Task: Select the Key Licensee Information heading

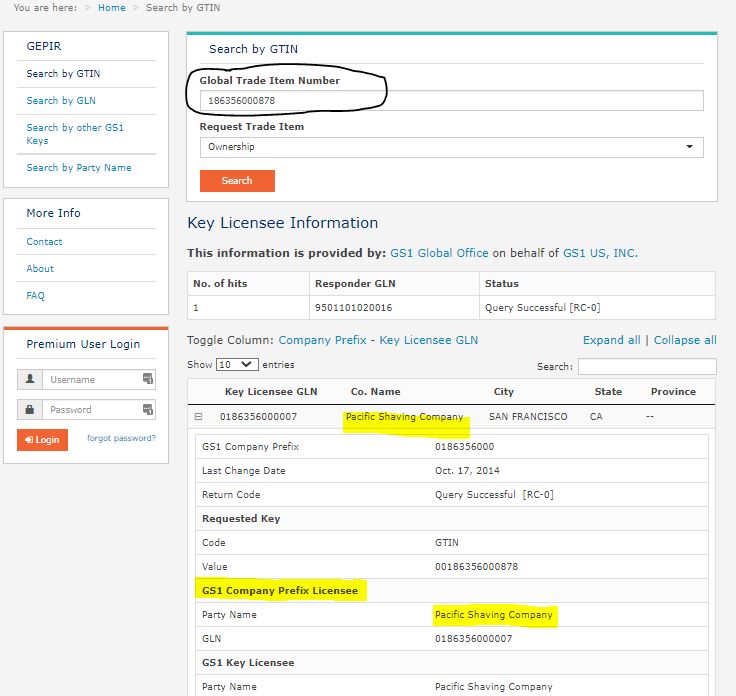Action: click(x=283, y=223)
